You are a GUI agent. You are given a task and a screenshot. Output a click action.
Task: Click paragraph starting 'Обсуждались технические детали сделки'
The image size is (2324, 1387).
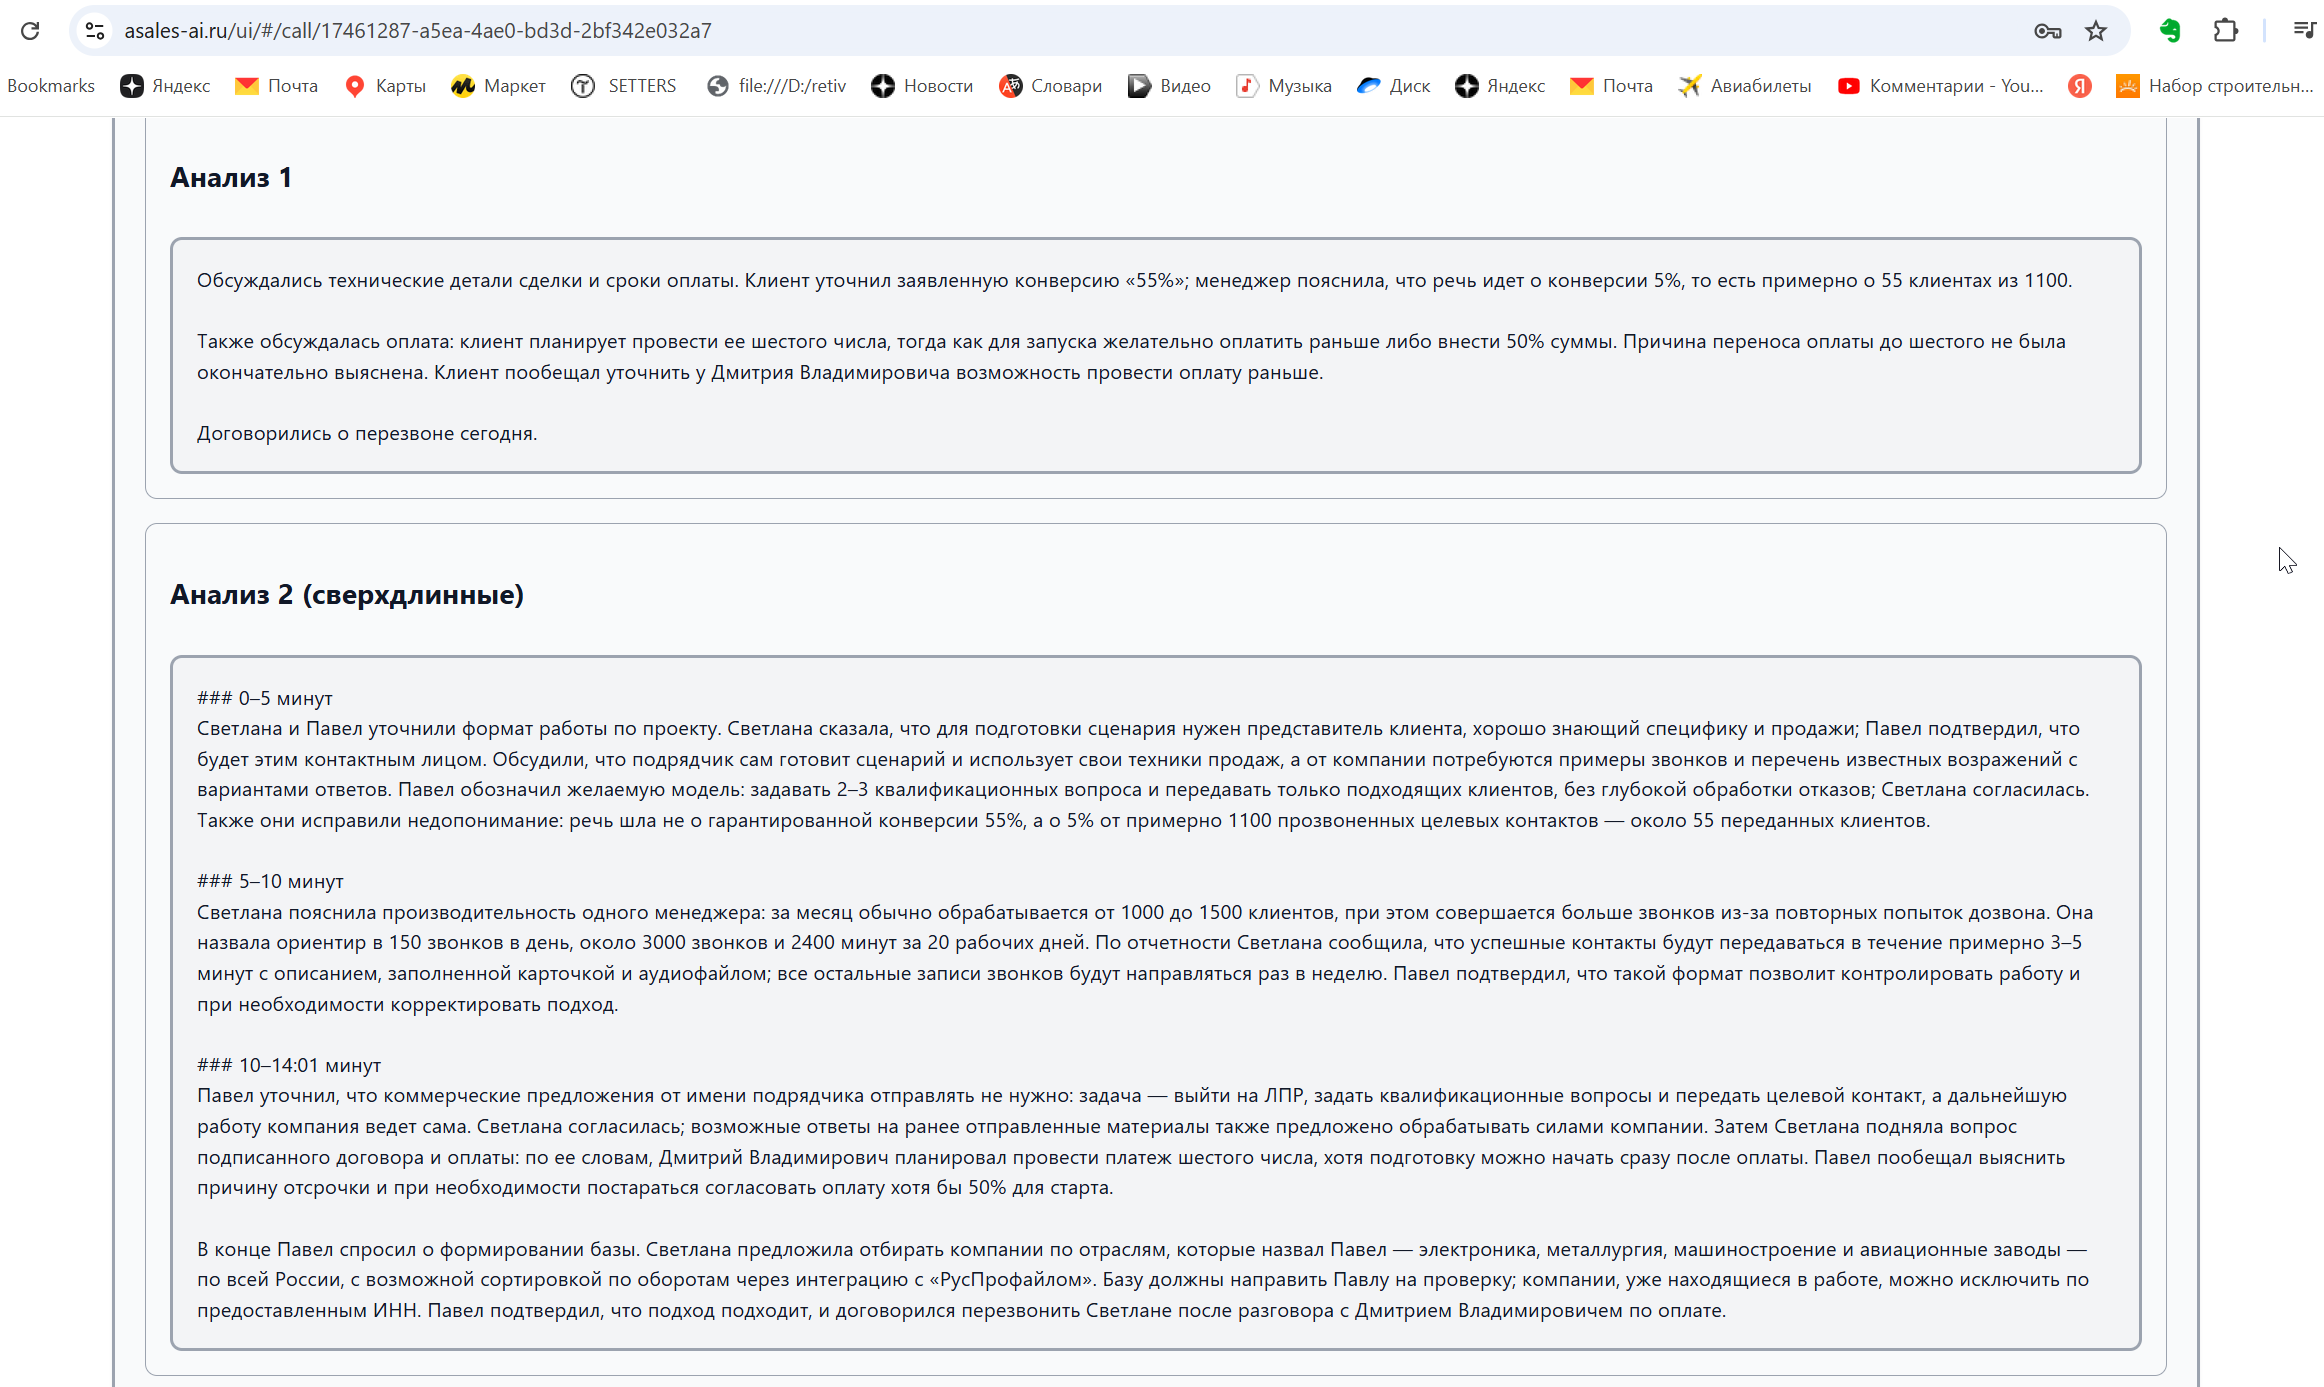pyautogui.click(x=1134, y=280)
